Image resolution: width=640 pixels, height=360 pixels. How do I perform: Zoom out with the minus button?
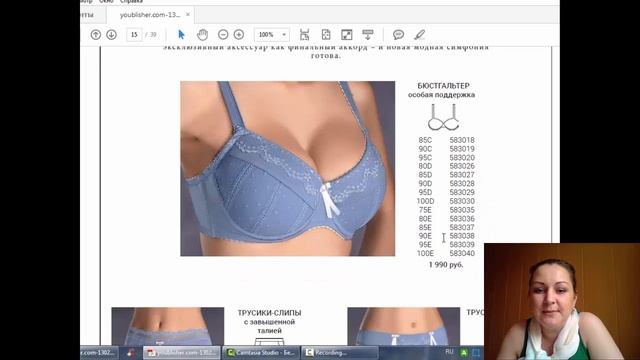point(223,35)
